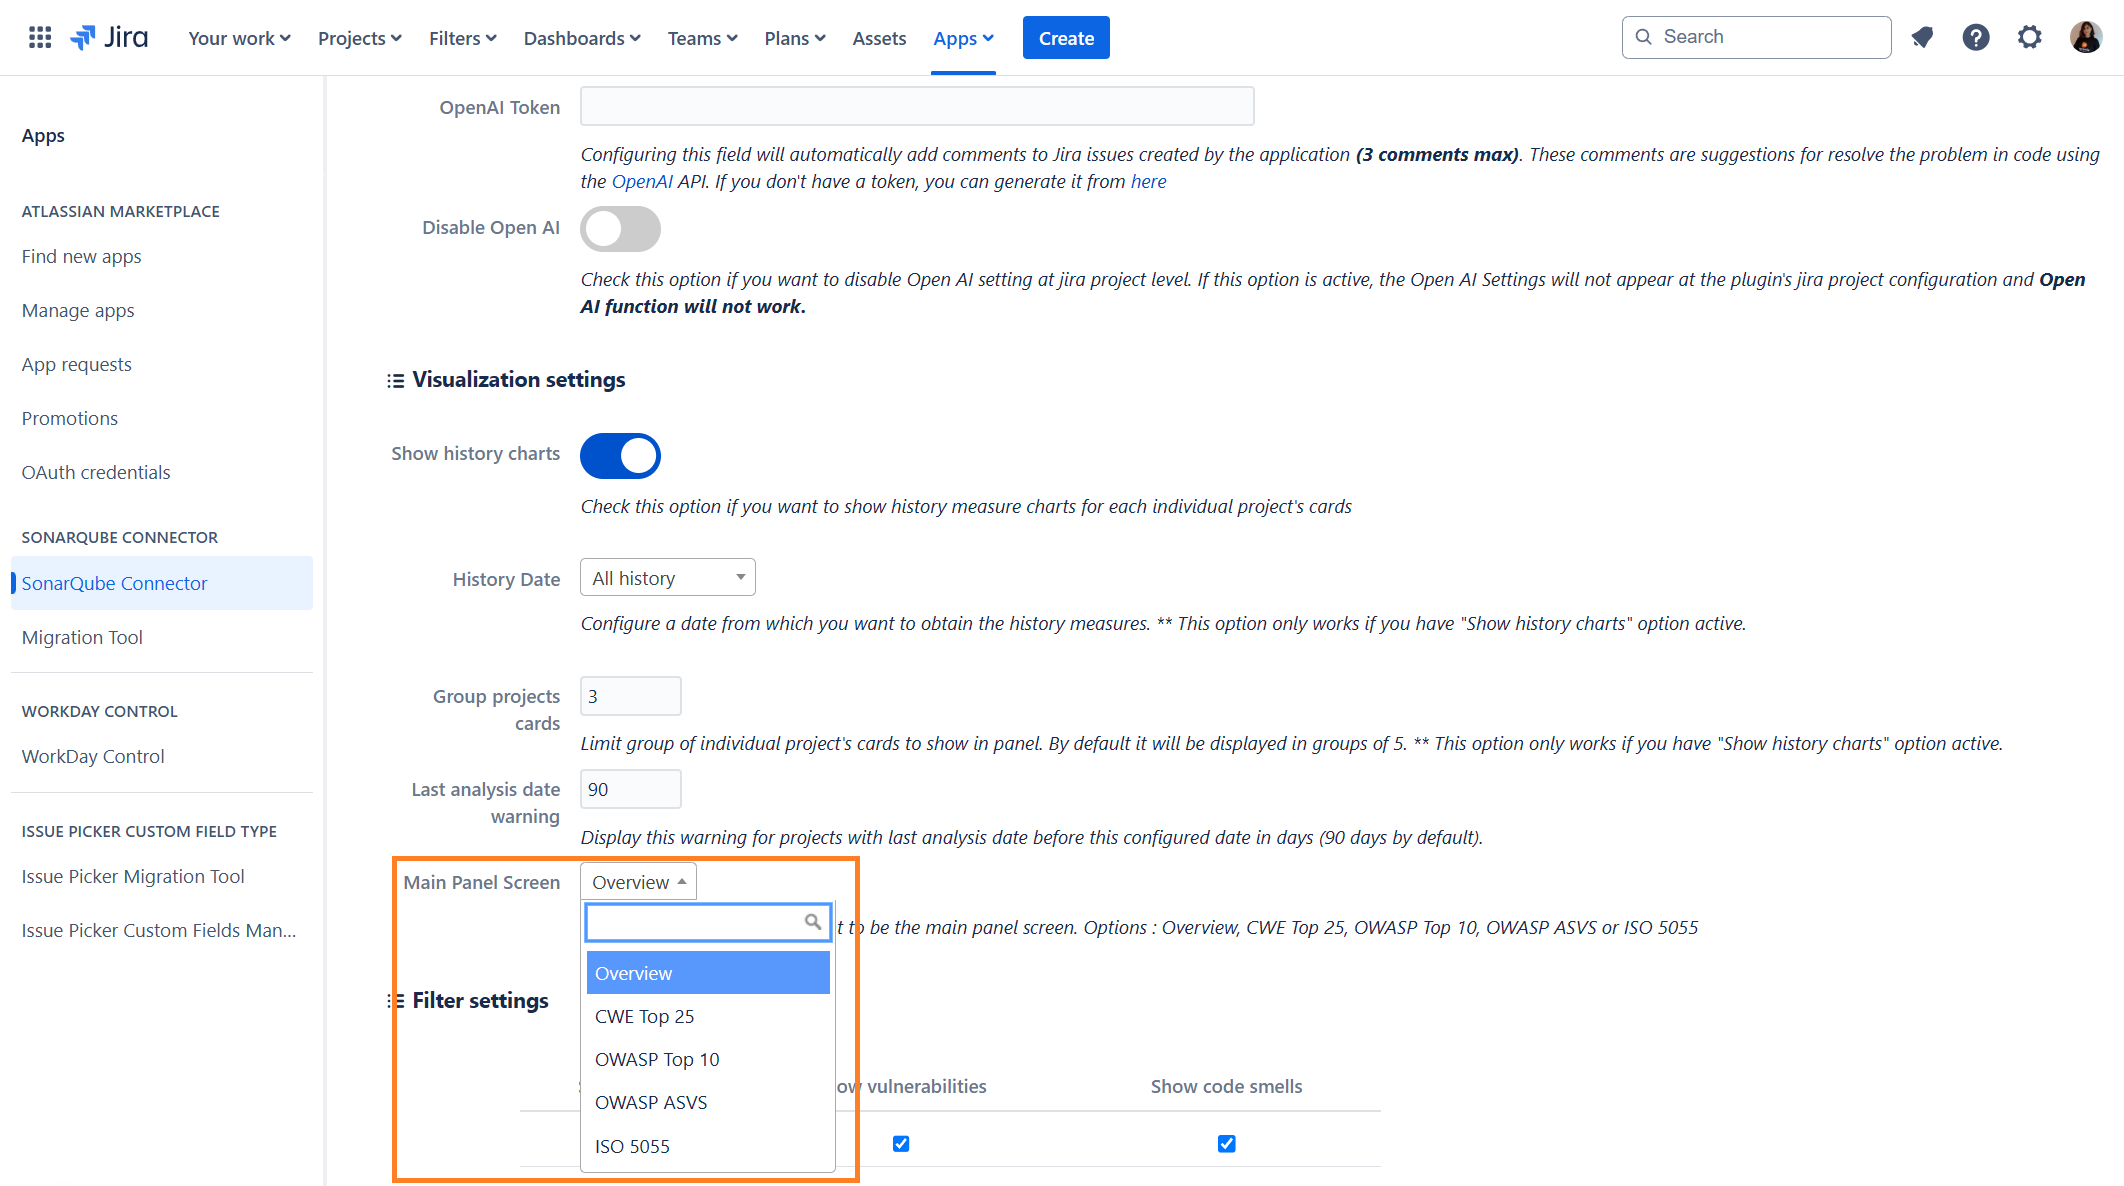Open the notifications icon
The width and height of the screenshot is (2124, 1186).
pos(1922,38)
